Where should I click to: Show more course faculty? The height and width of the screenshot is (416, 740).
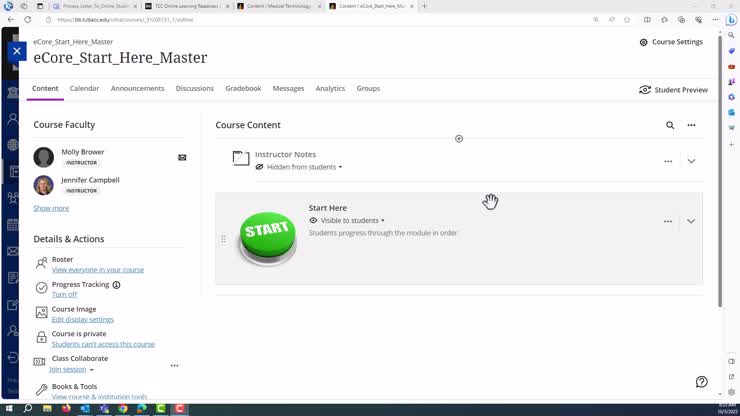click(51, 208)
